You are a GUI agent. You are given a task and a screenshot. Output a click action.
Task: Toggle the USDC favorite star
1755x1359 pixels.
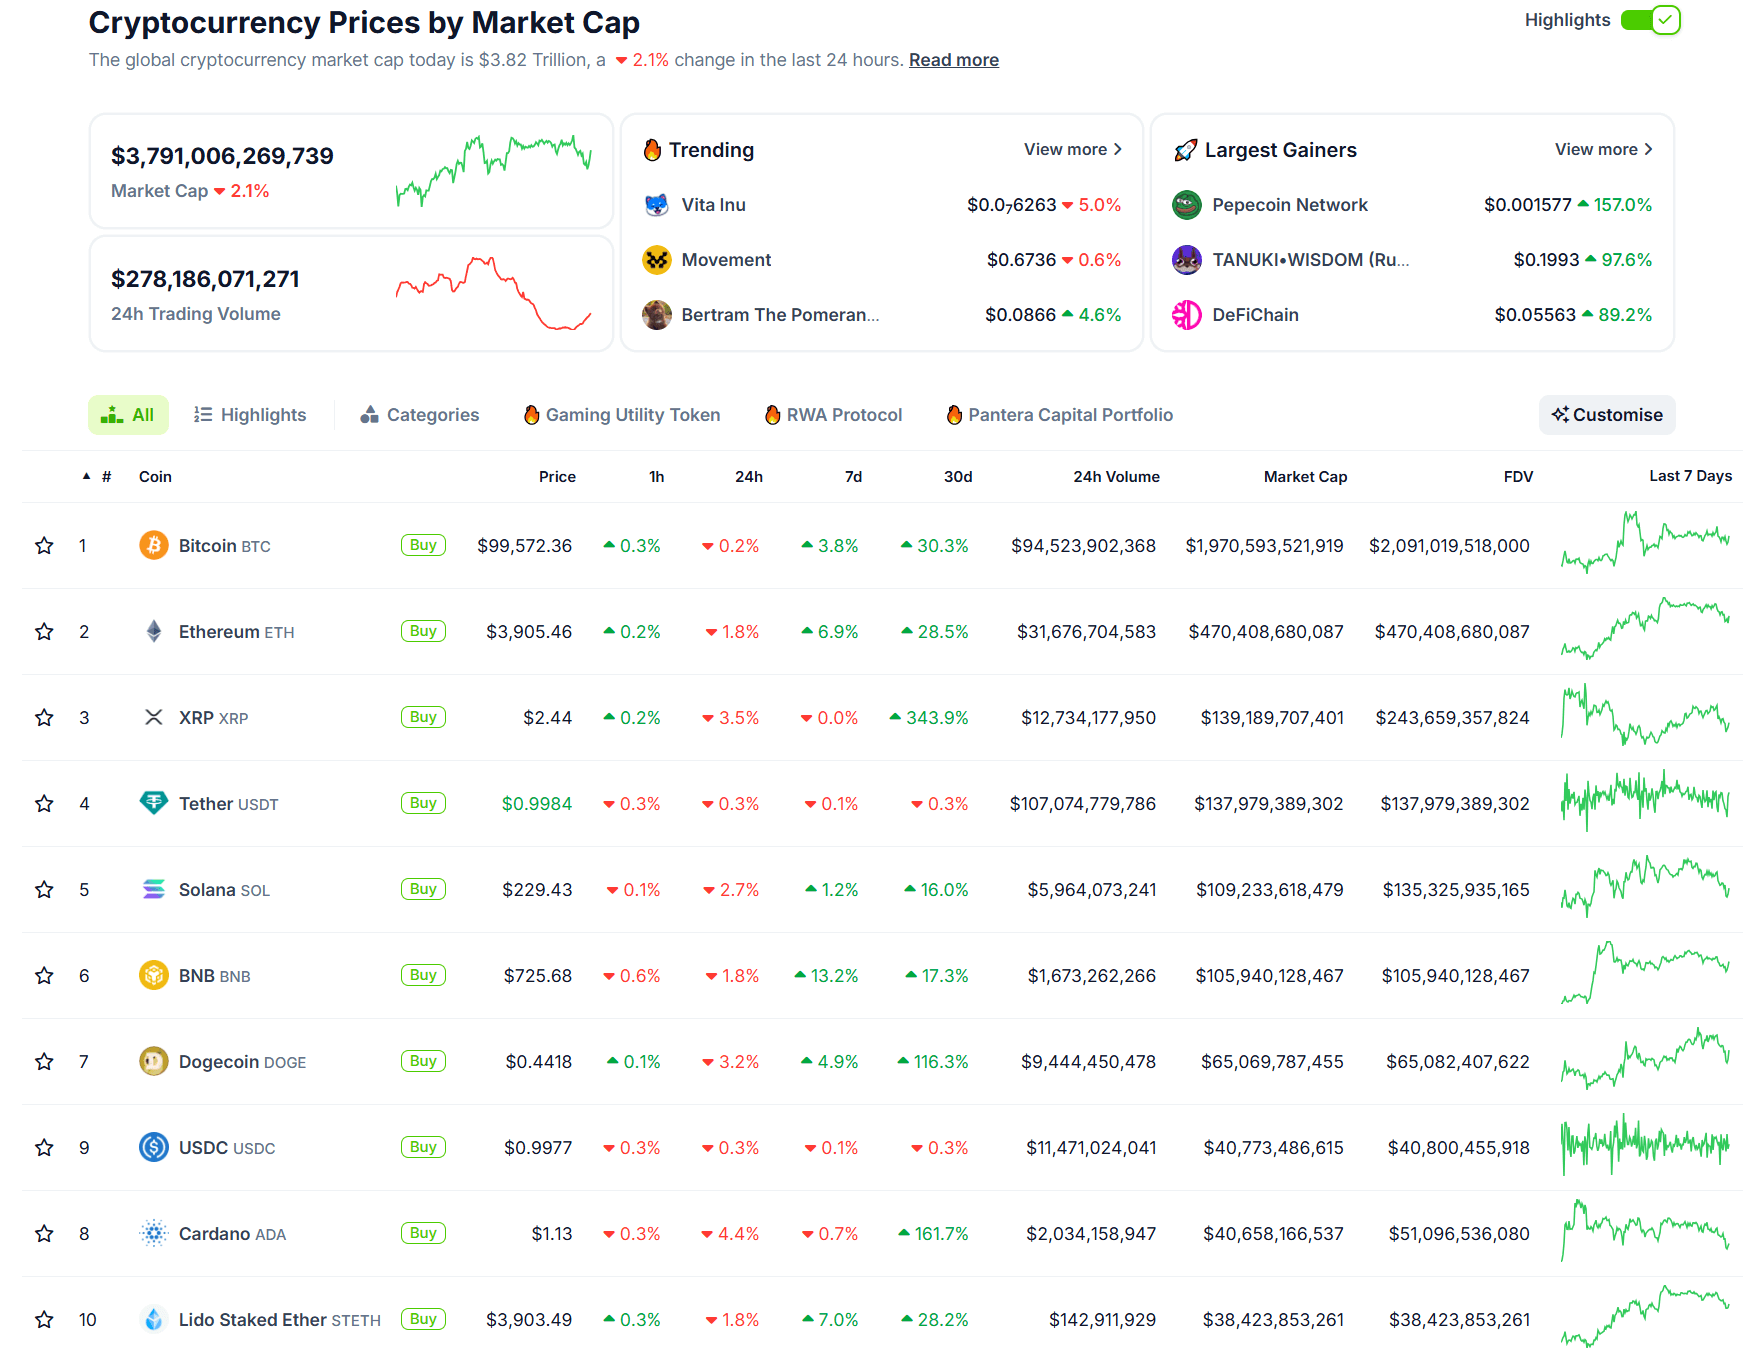(44, 1147)
